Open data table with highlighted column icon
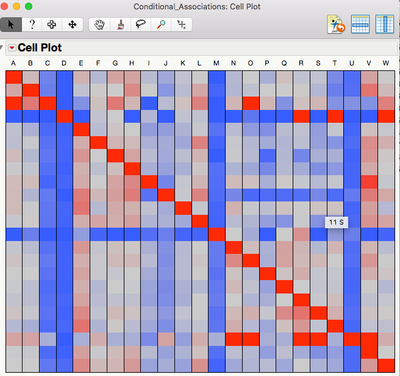This screenshot has width=400, height=376. pos(384,24)
